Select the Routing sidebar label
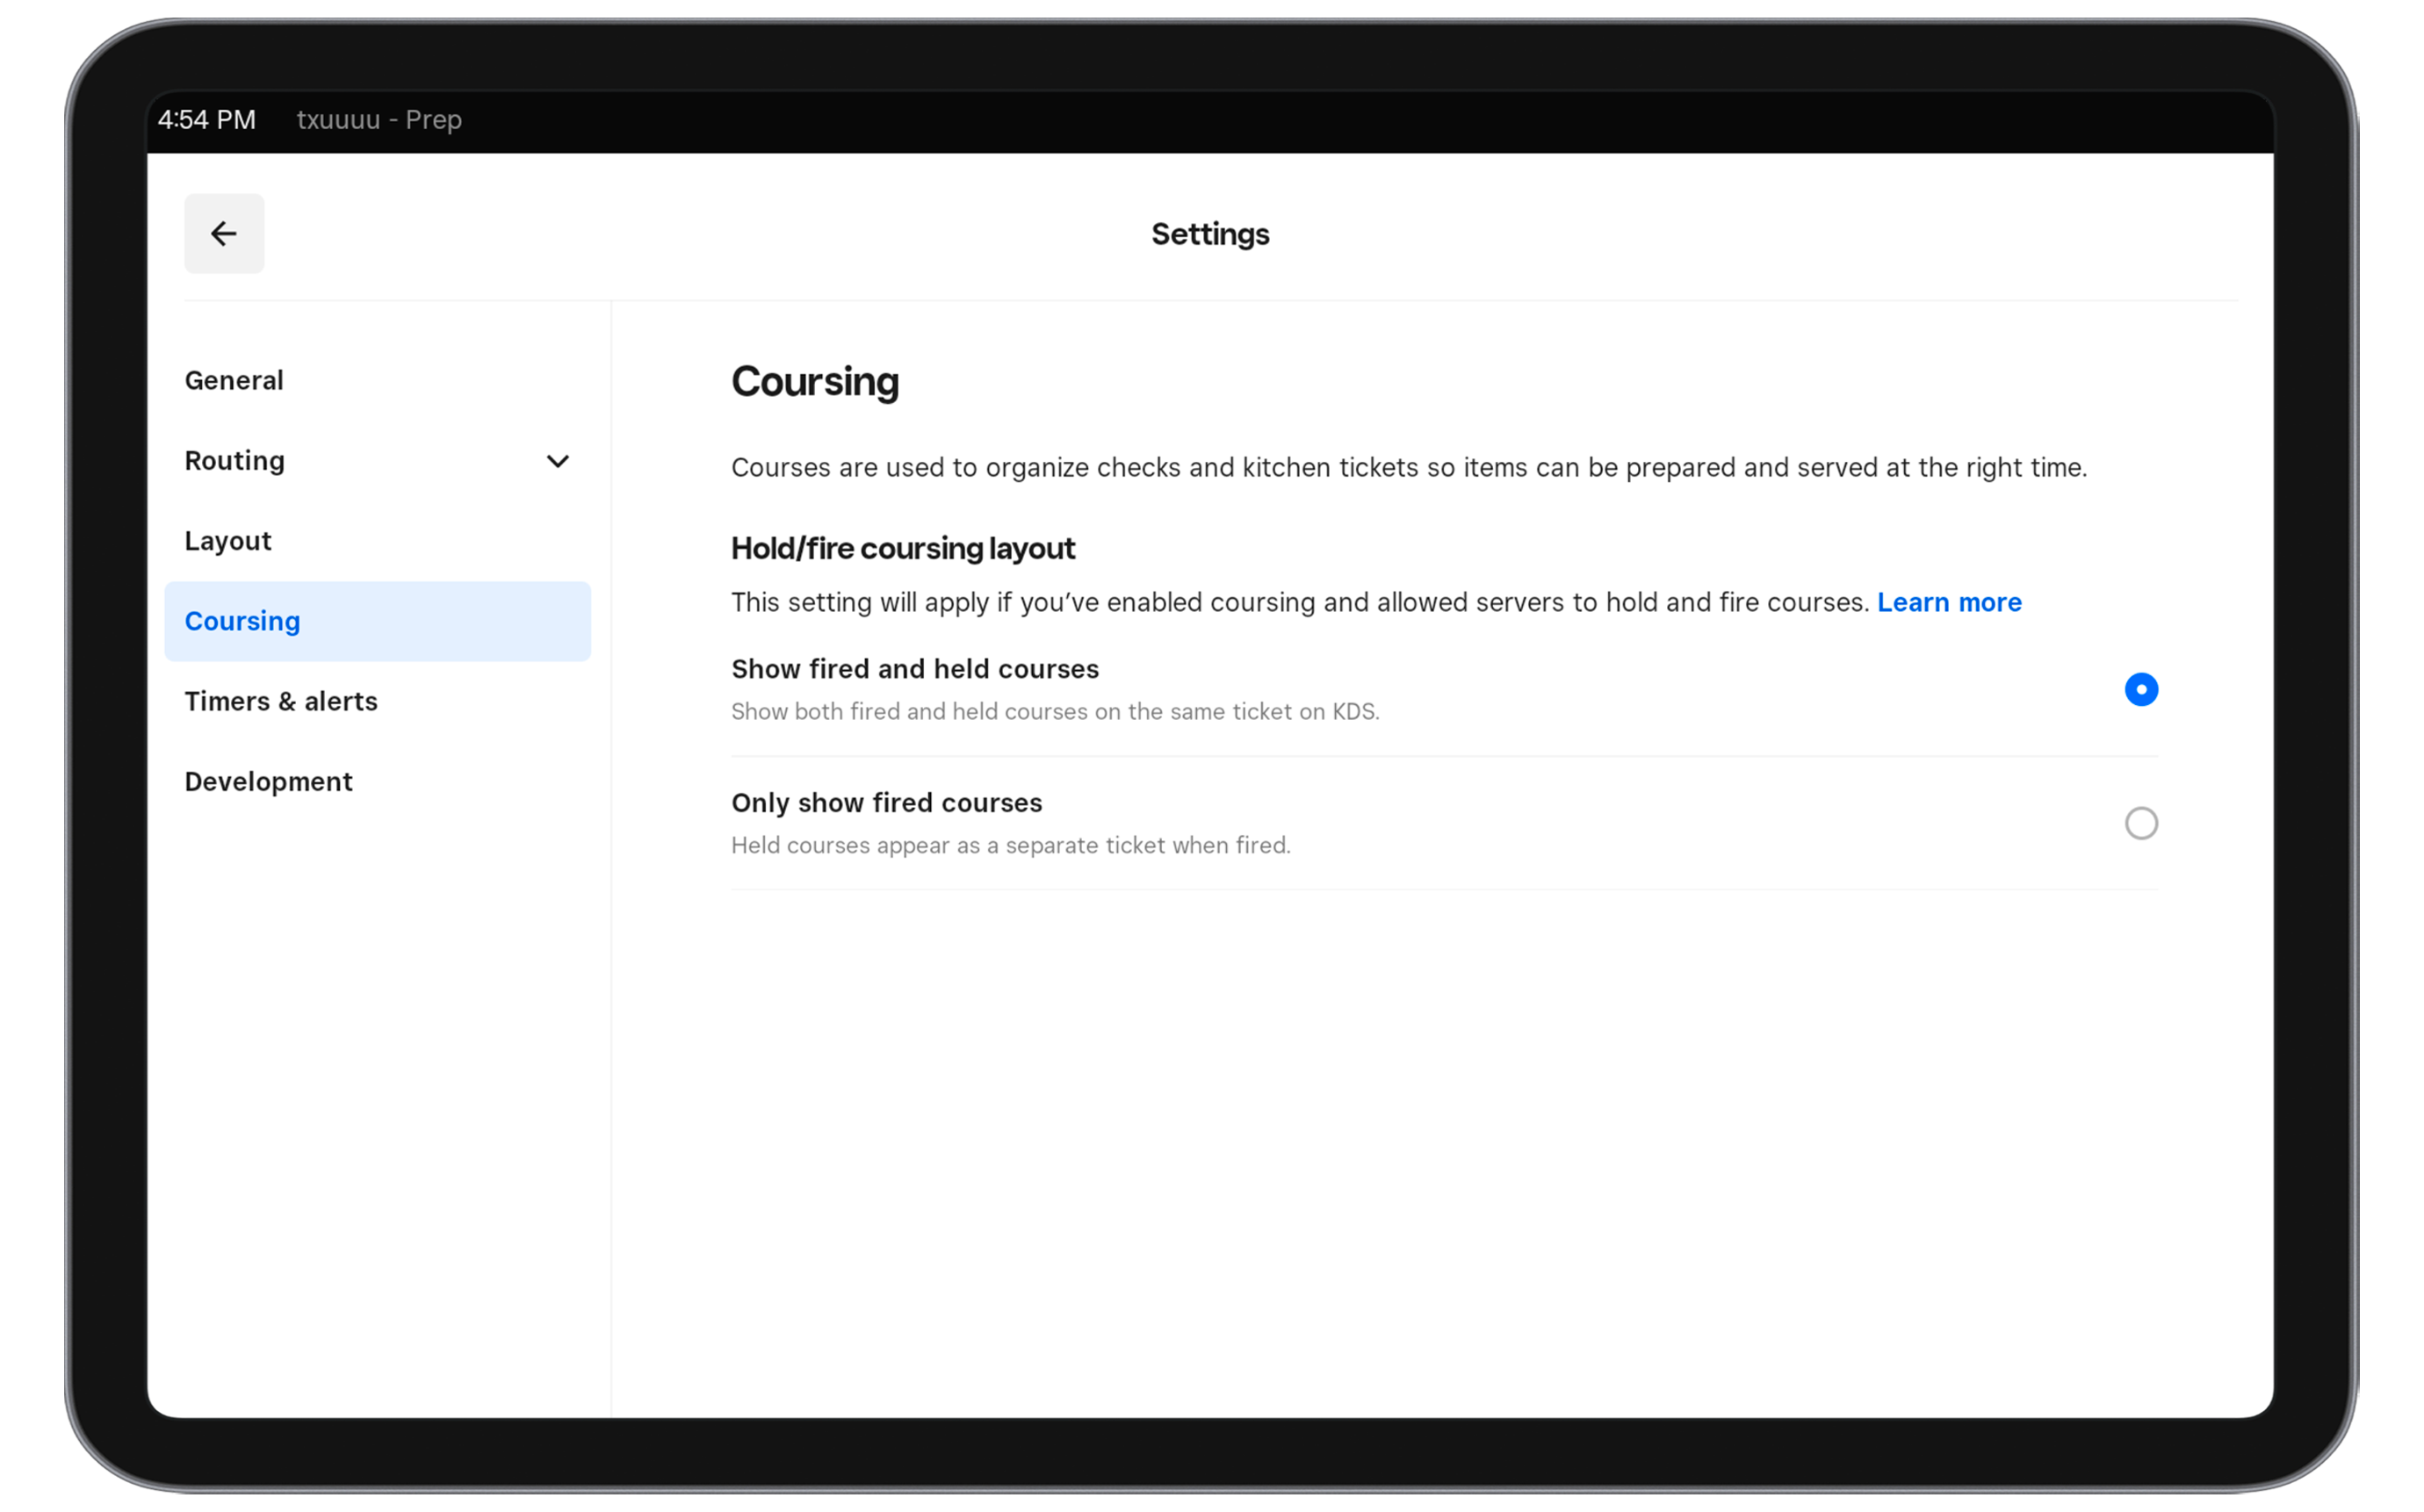Image resolution: width=2424 pixels, height=1512 pixels. pos(235,461)
